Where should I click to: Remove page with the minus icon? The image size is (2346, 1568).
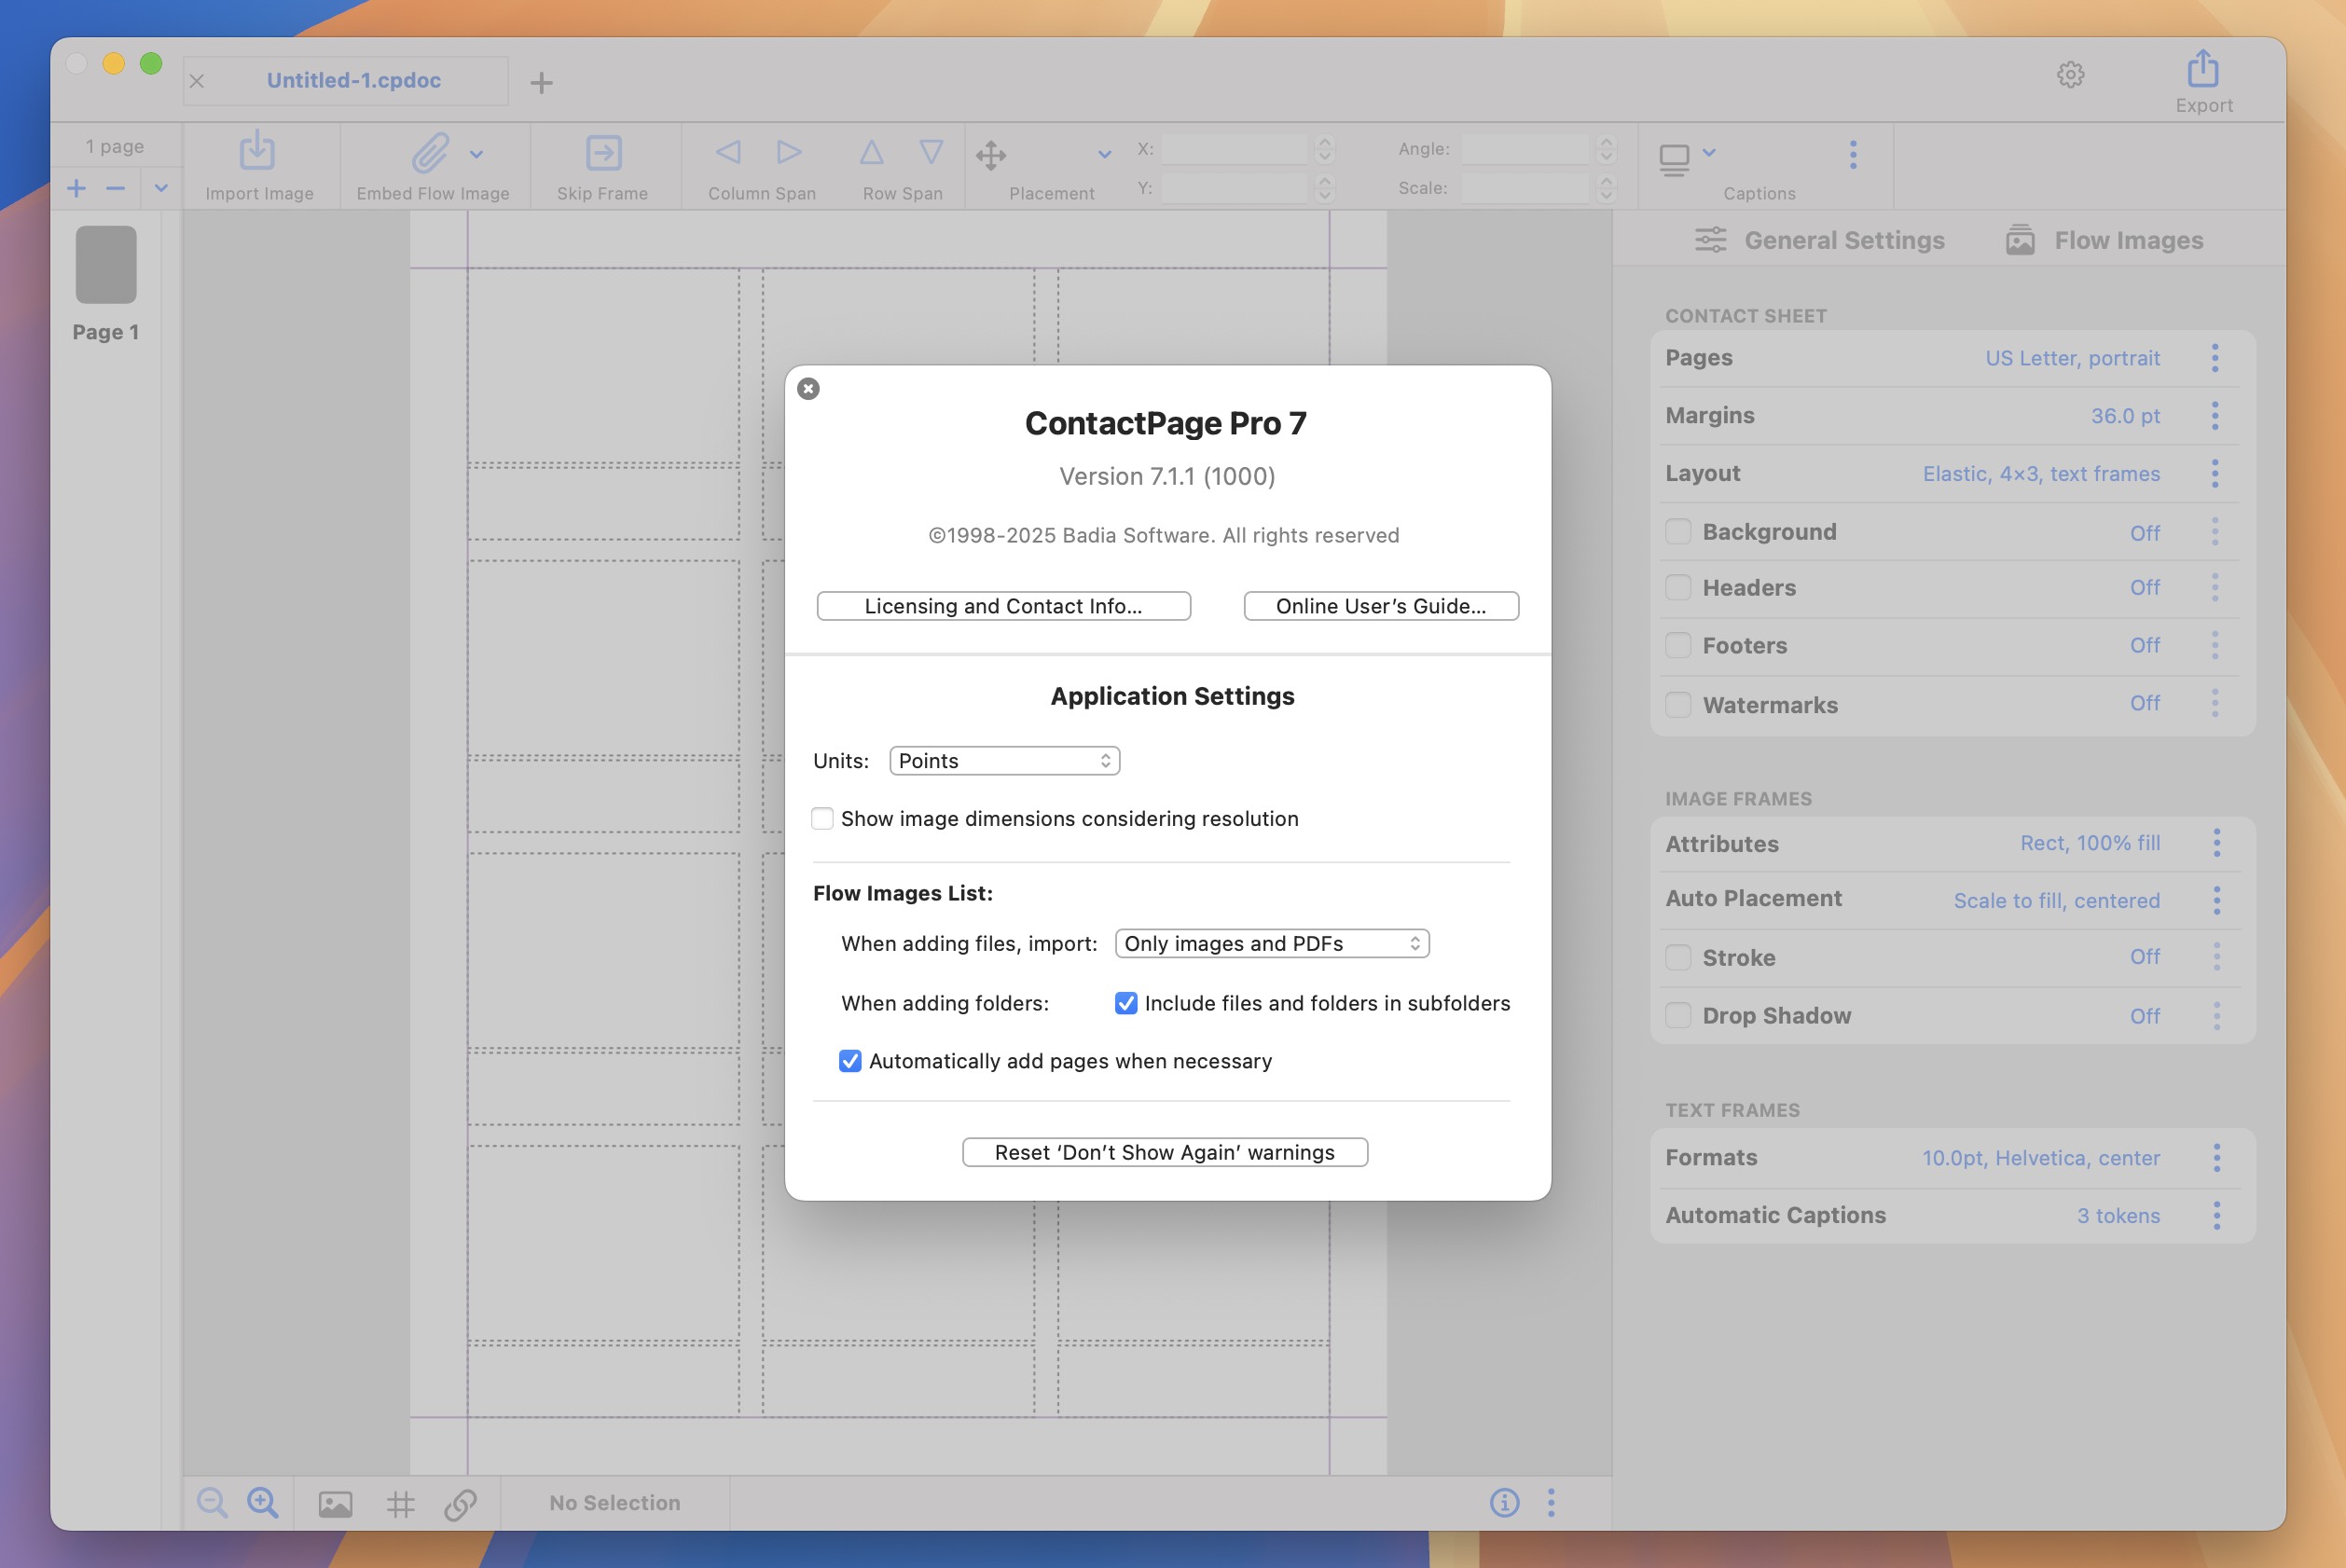click(116, 188)
